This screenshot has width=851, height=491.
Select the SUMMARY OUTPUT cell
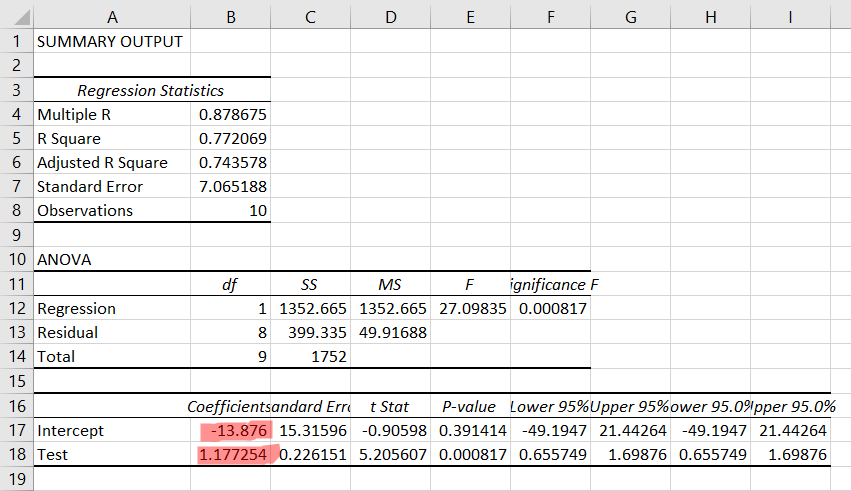pyautogui.click(x=110, y=42)
